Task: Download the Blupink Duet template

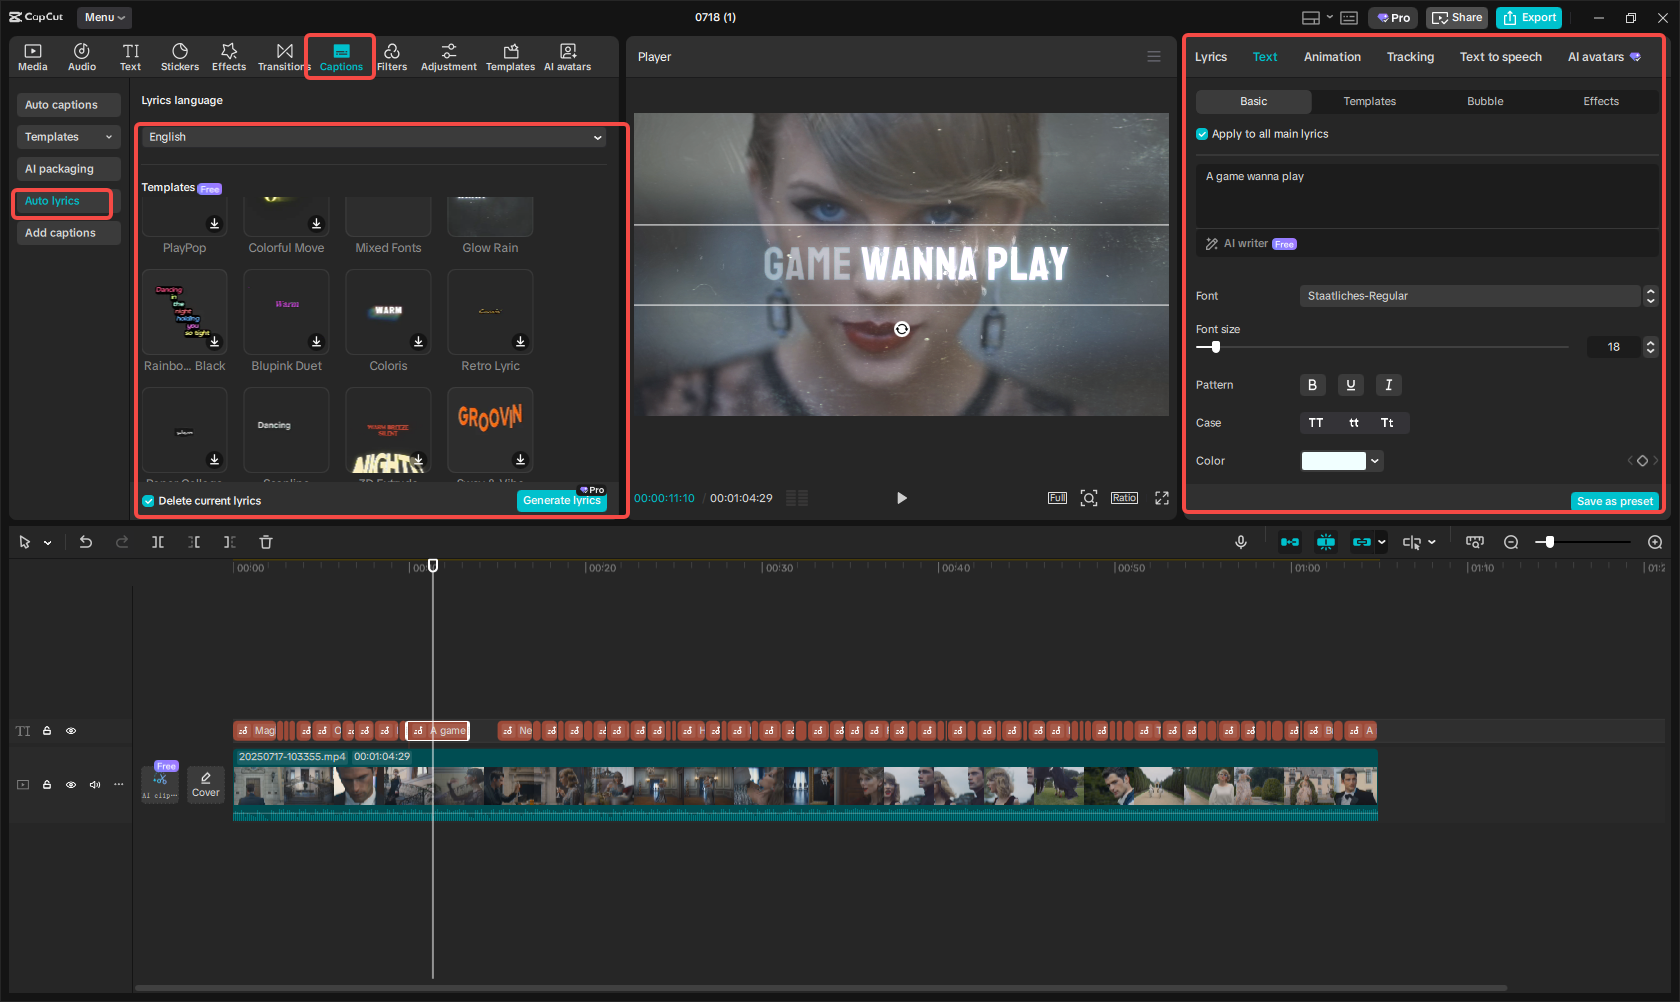Action: coord(317,341)
